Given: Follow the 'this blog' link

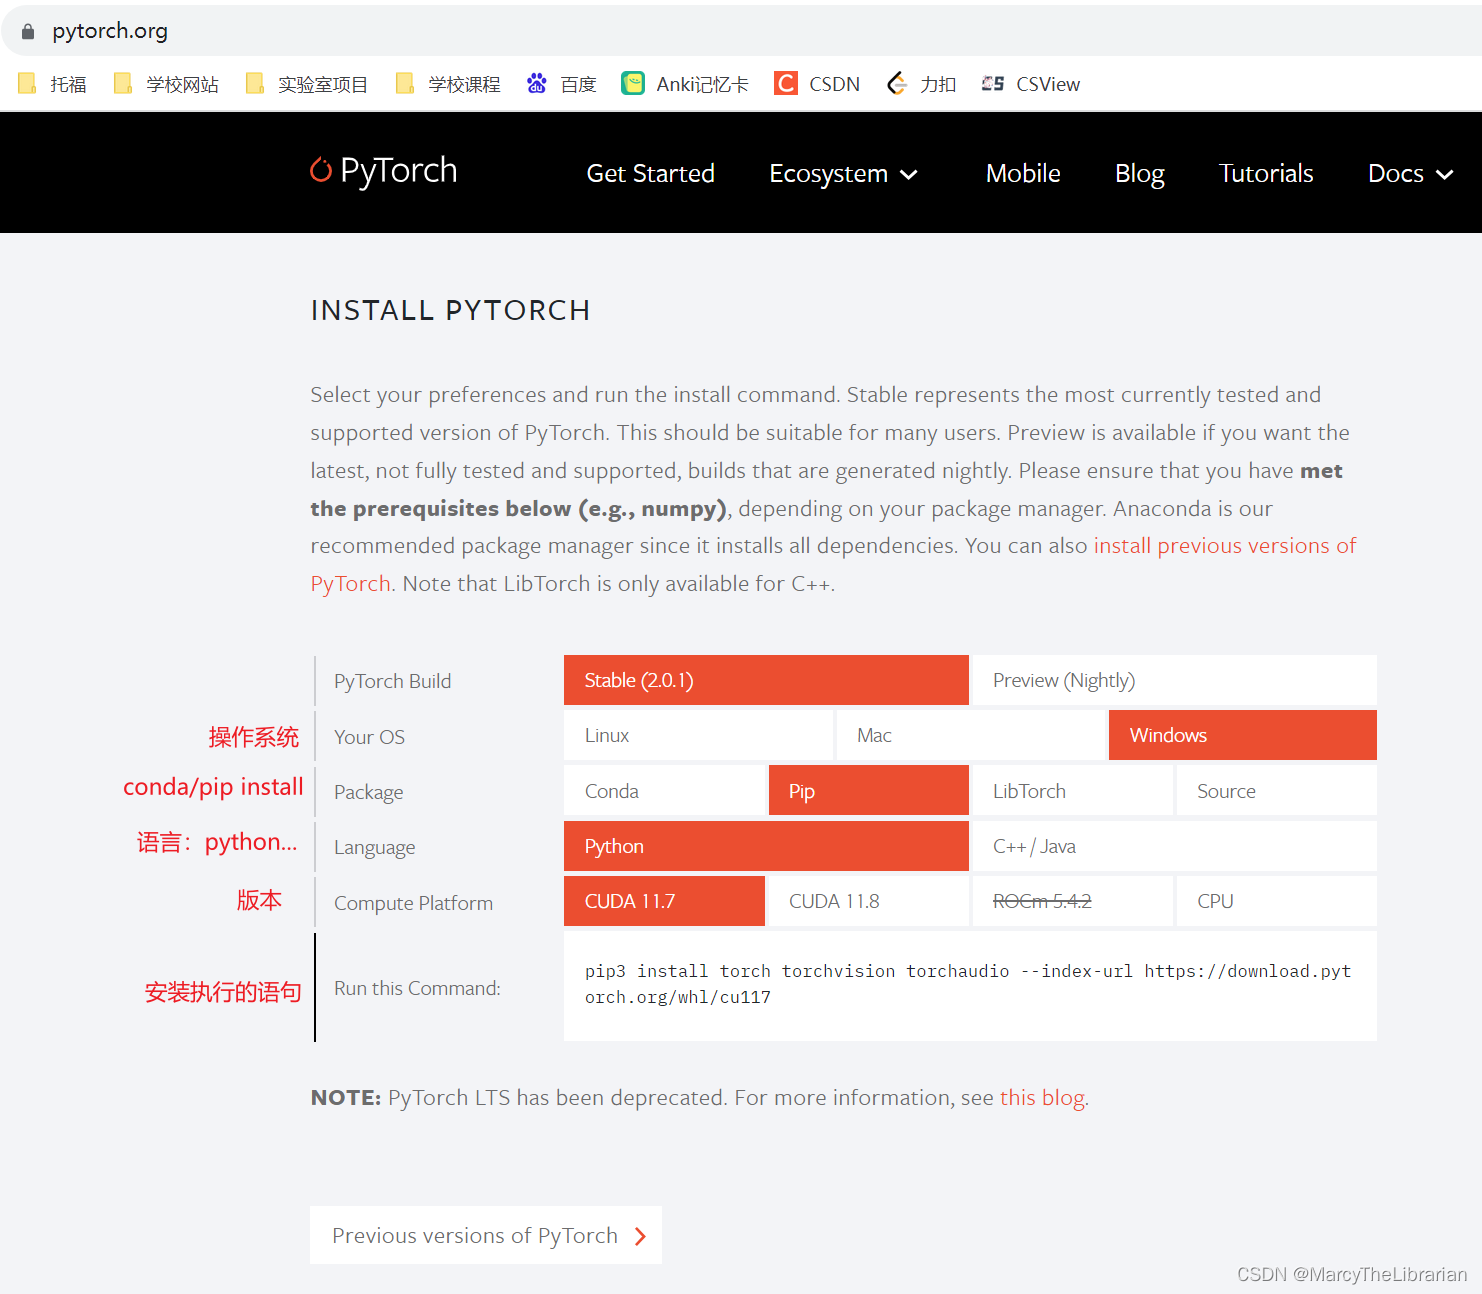Looking at the screenshot, I should (1042, 1098).
